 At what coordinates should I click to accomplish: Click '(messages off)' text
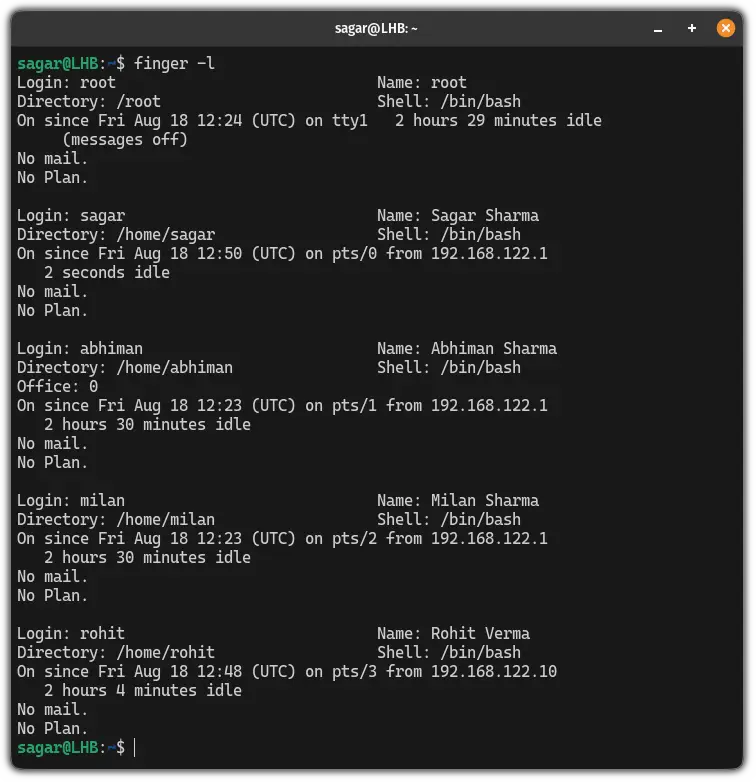coord(125,140)
